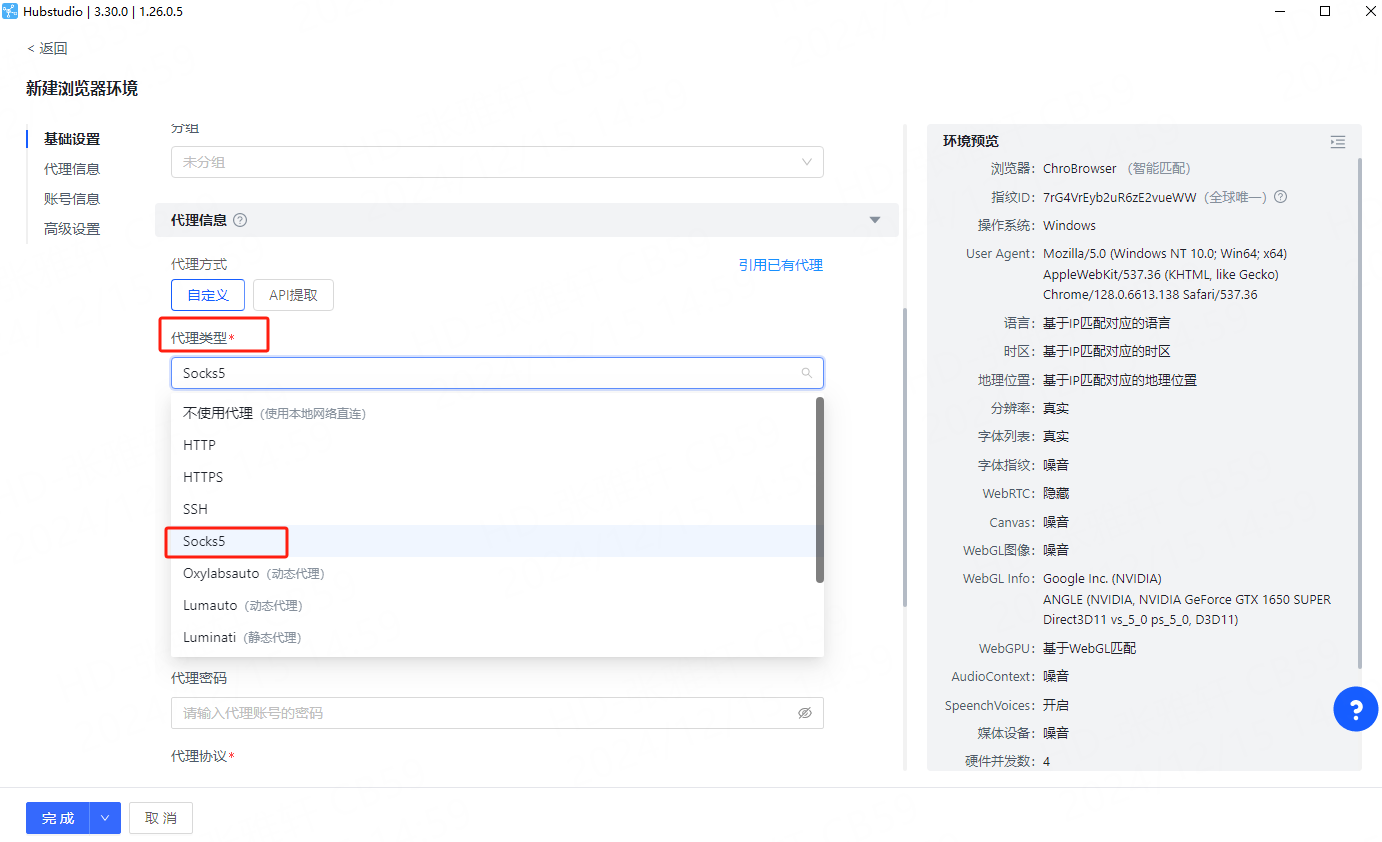The image size is (1382, 842).
Task: Click the blue help question mark icon
Action: (1355, 710)
